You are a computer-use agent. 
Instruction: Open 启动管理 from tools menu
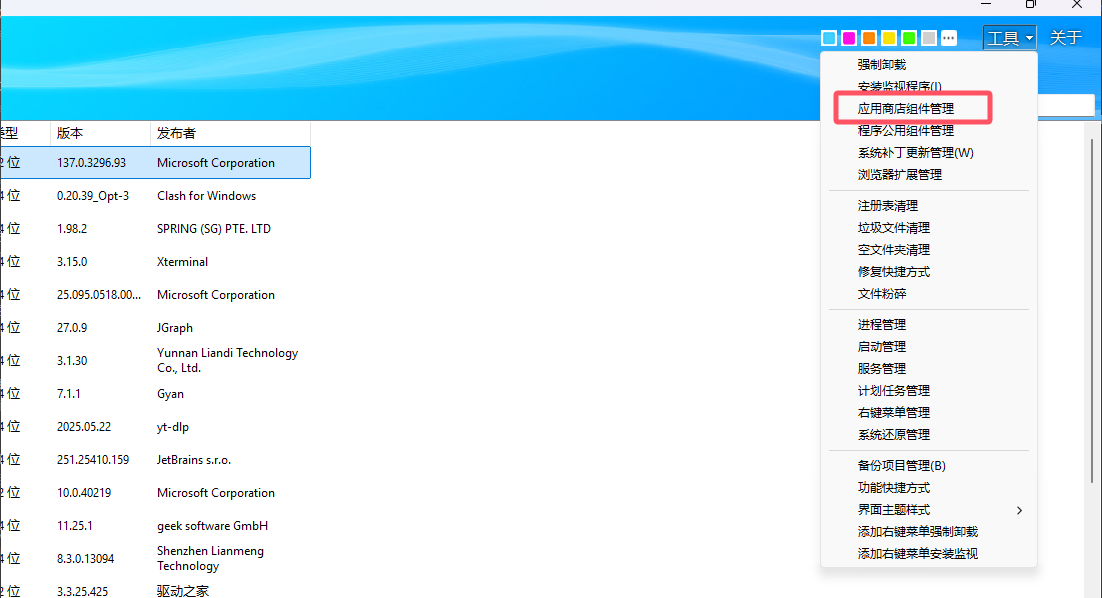[928, 346]
